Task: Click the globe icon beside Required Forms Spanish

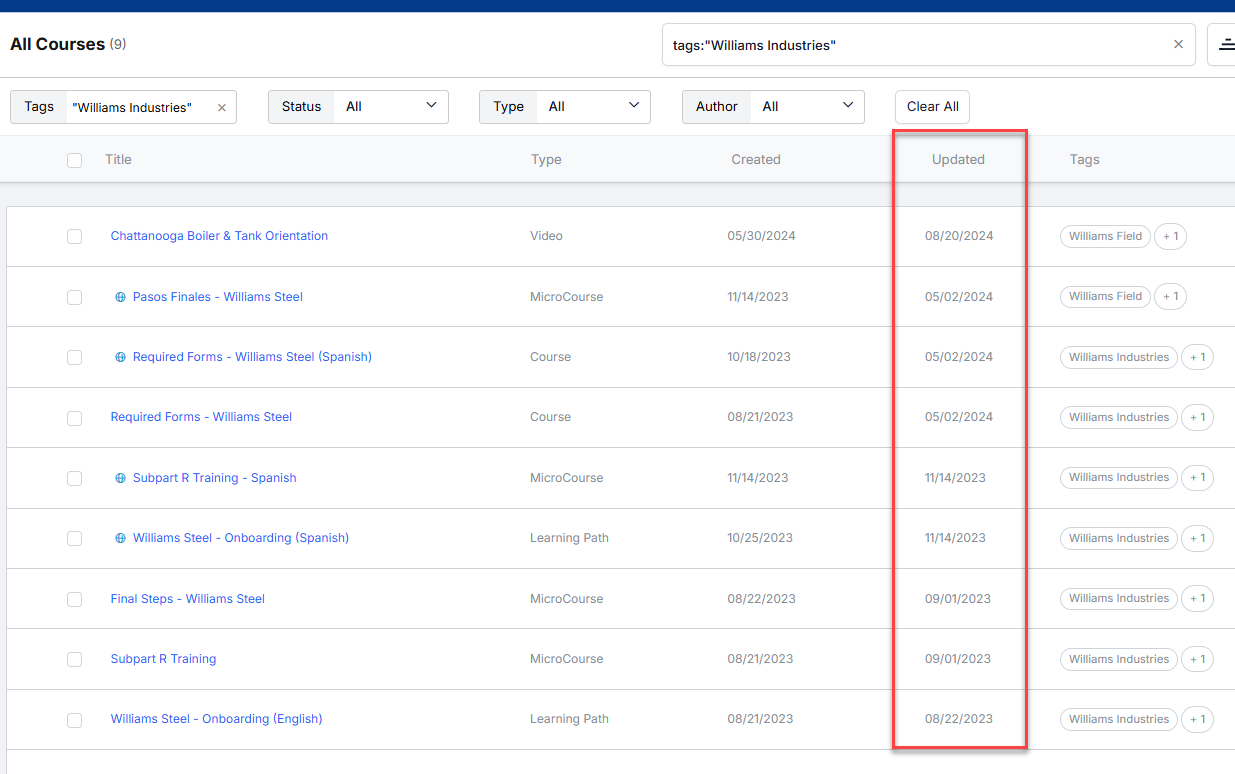Action: [121, 357]
